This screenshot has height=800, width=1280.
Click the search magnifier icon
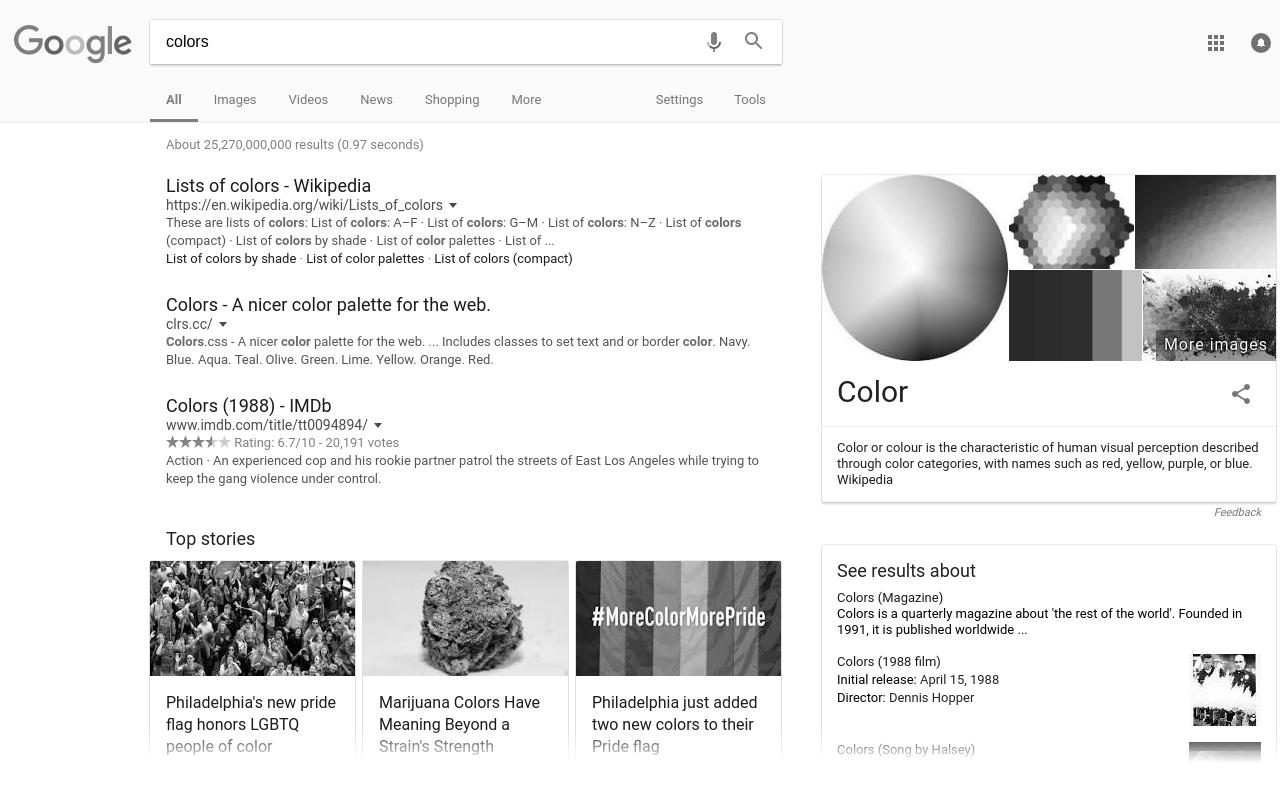point(754,42)
